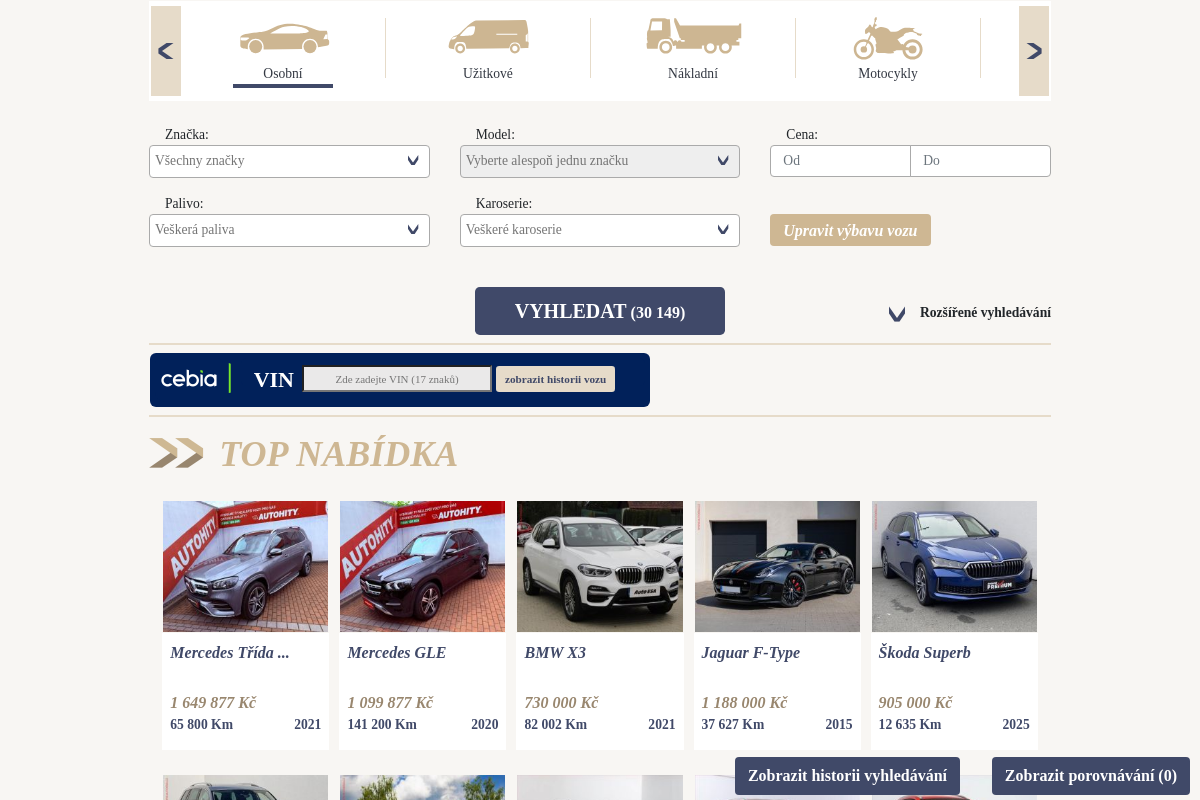Open the Škoda Superb car photo

tap(954, 566)
